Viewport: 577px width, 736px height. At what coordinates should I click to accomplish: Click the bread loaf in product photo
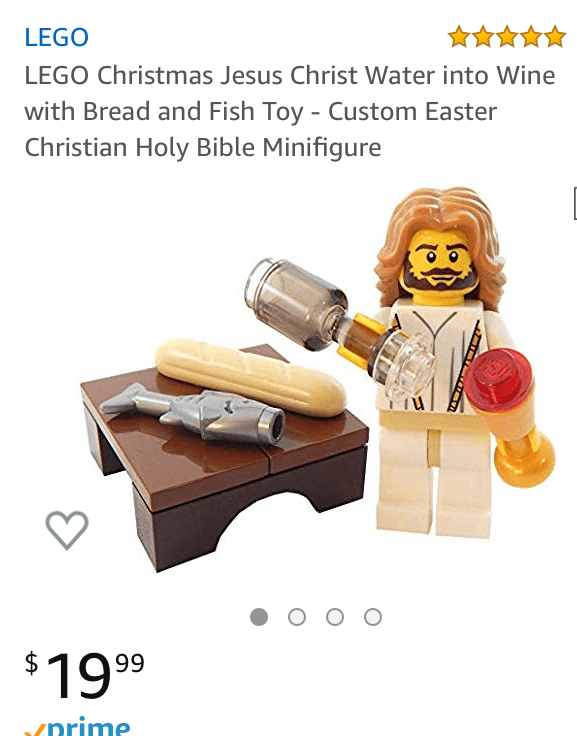(250, 377)
